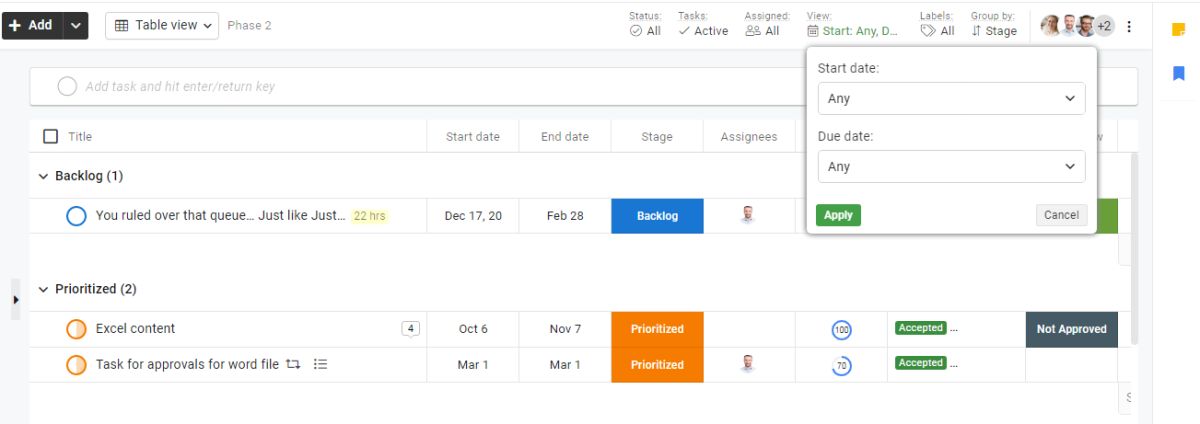Open the Start date dropdown
The image size is (1200, 424).
click(x=951, y=99)
